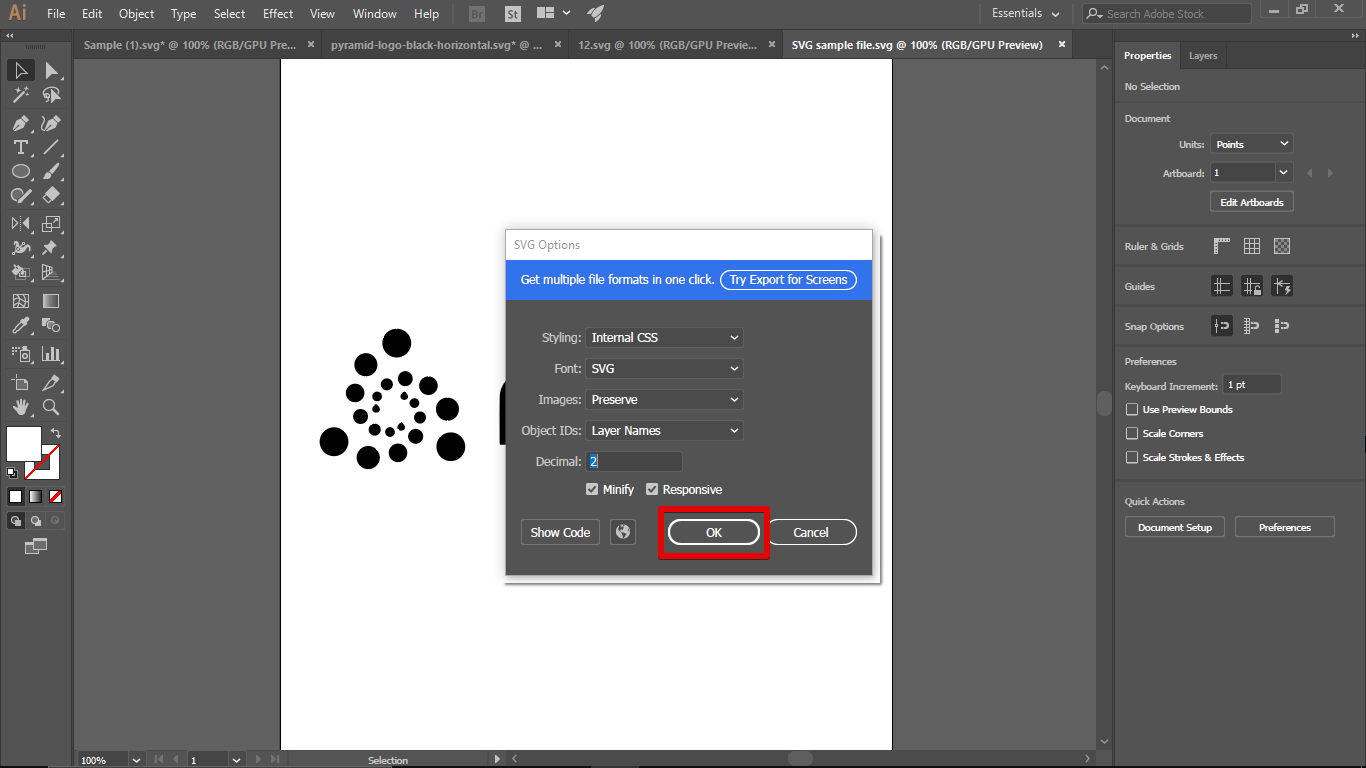Click the globe preview-in-browser icon
The height and width of the screenshot is (768, 1366).
tap(623, 532)
